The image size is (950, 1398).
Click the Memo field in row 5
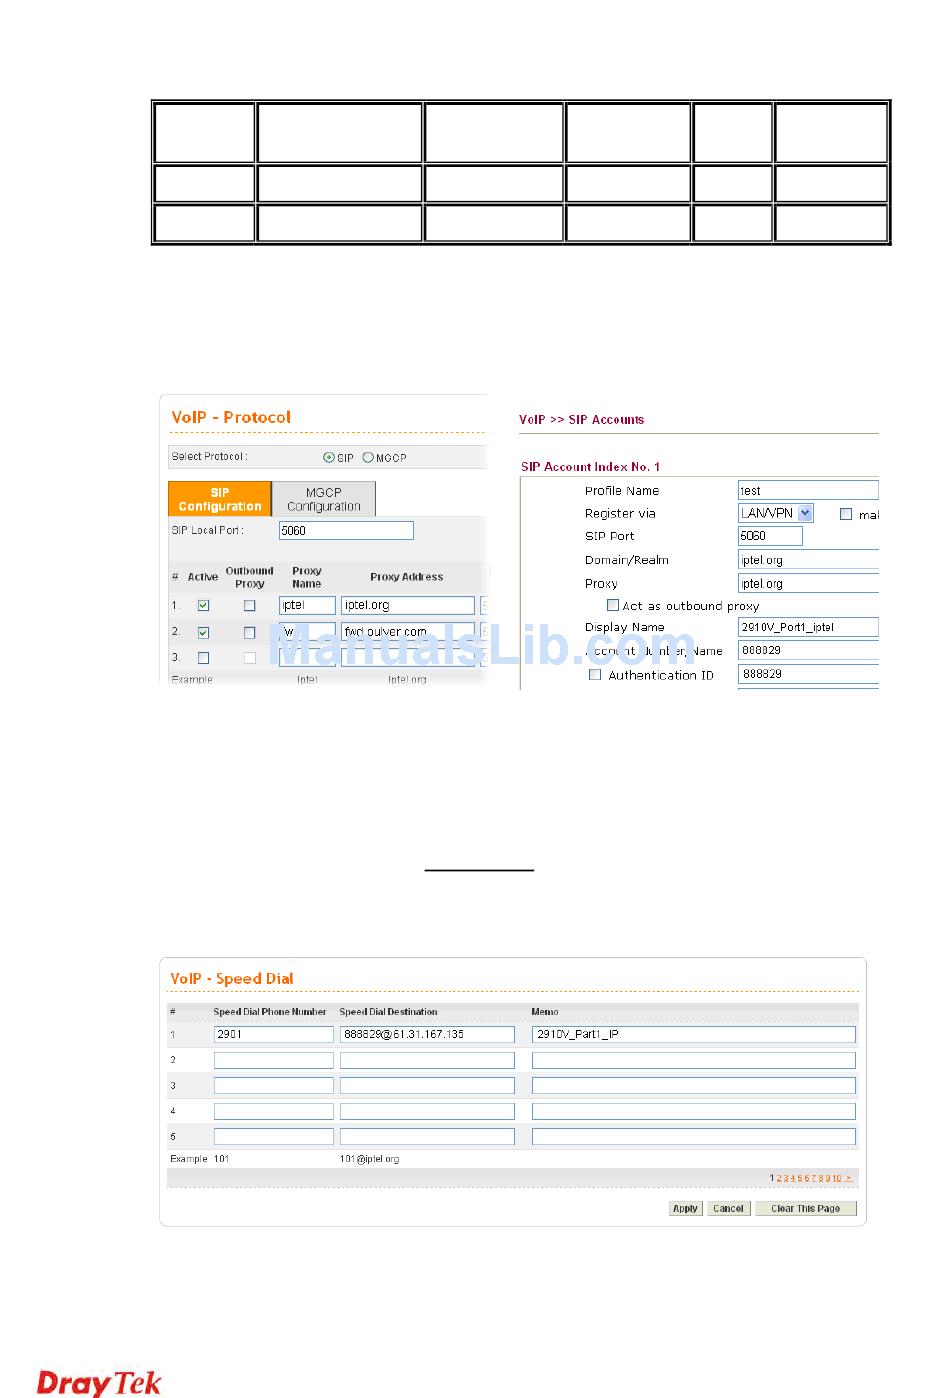pyautogui.click(x=694, y=1136)
